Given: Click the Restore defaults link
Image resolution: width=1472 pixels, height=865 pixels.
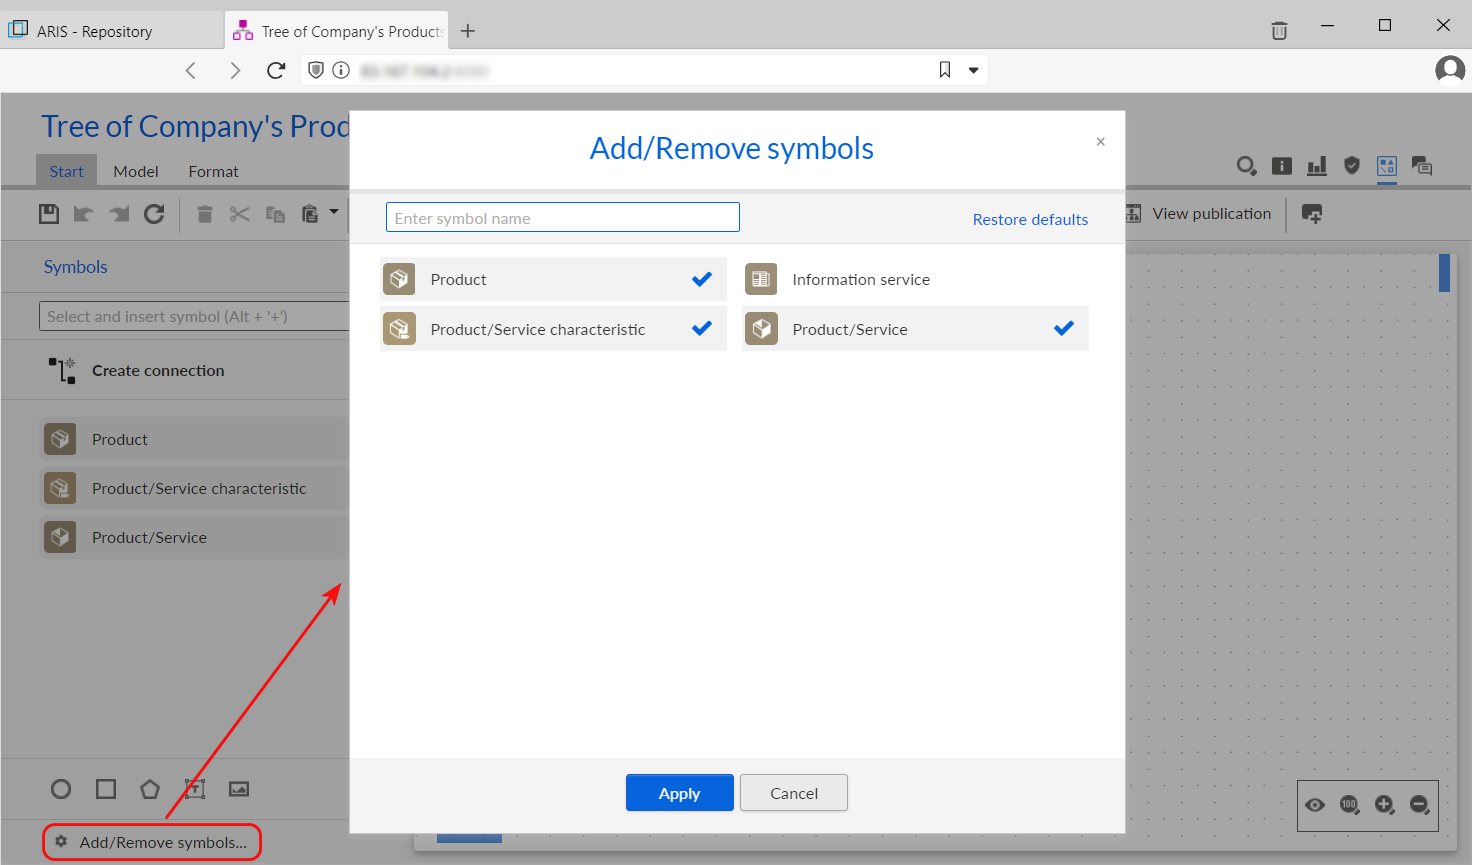Looking at the screenshot, I should pyautogui.click(x=1030, y=220).
